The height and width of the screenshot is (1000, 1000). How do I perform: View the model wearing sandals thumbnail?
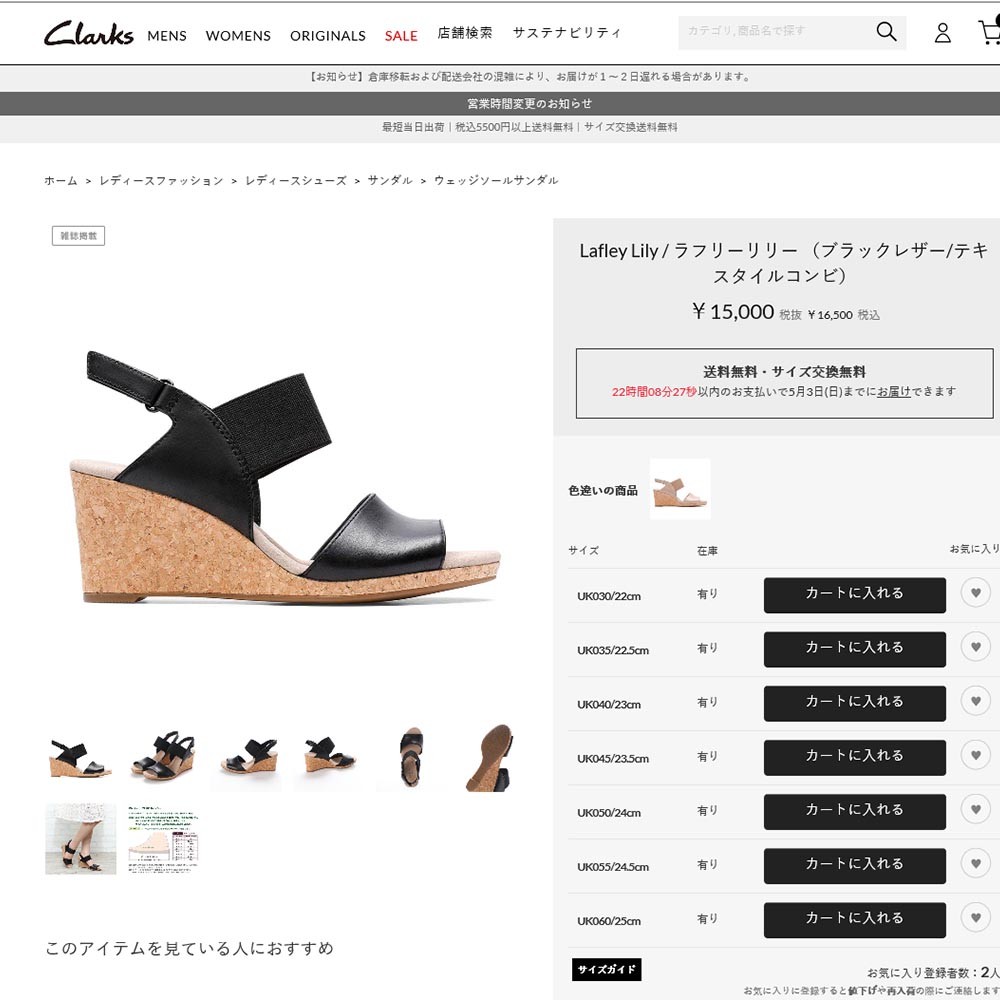80,839
